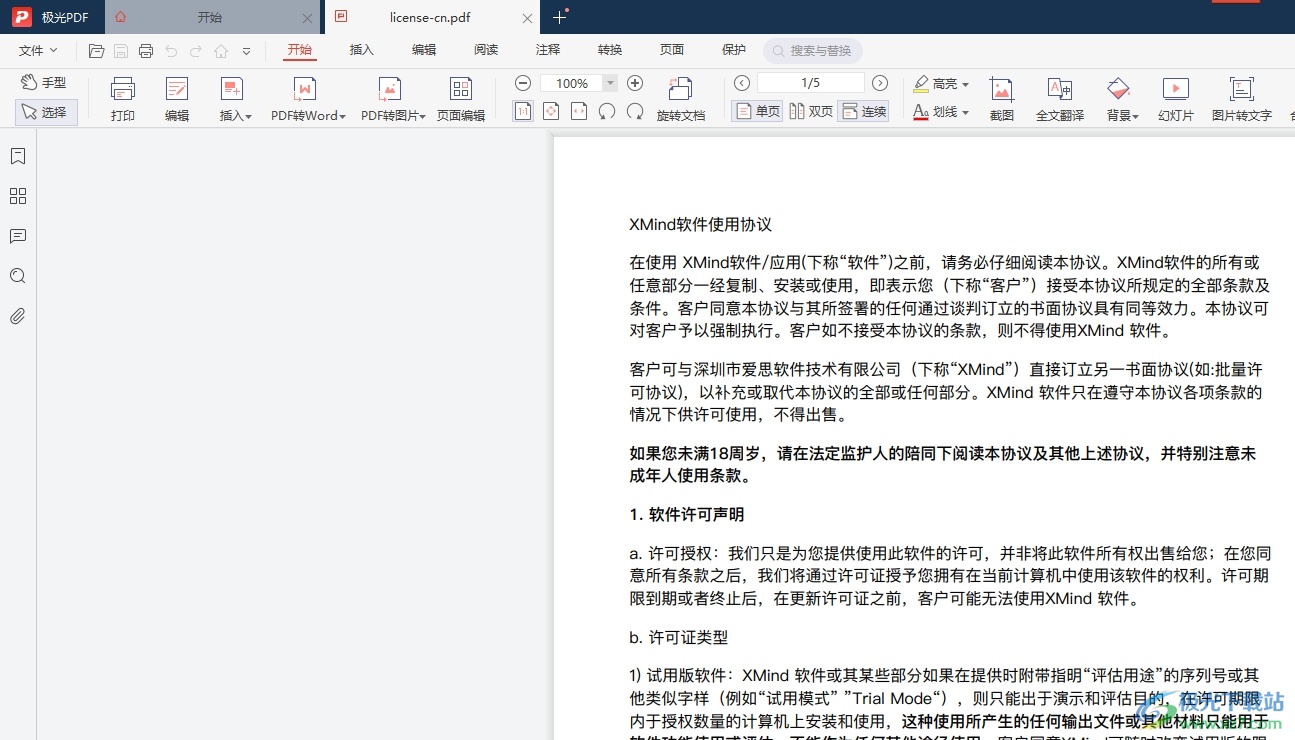The width and height of the screenshot is (1295, 740).
Task: Switch to the 阅读 ribbon tab
Action: click(486, 50)
